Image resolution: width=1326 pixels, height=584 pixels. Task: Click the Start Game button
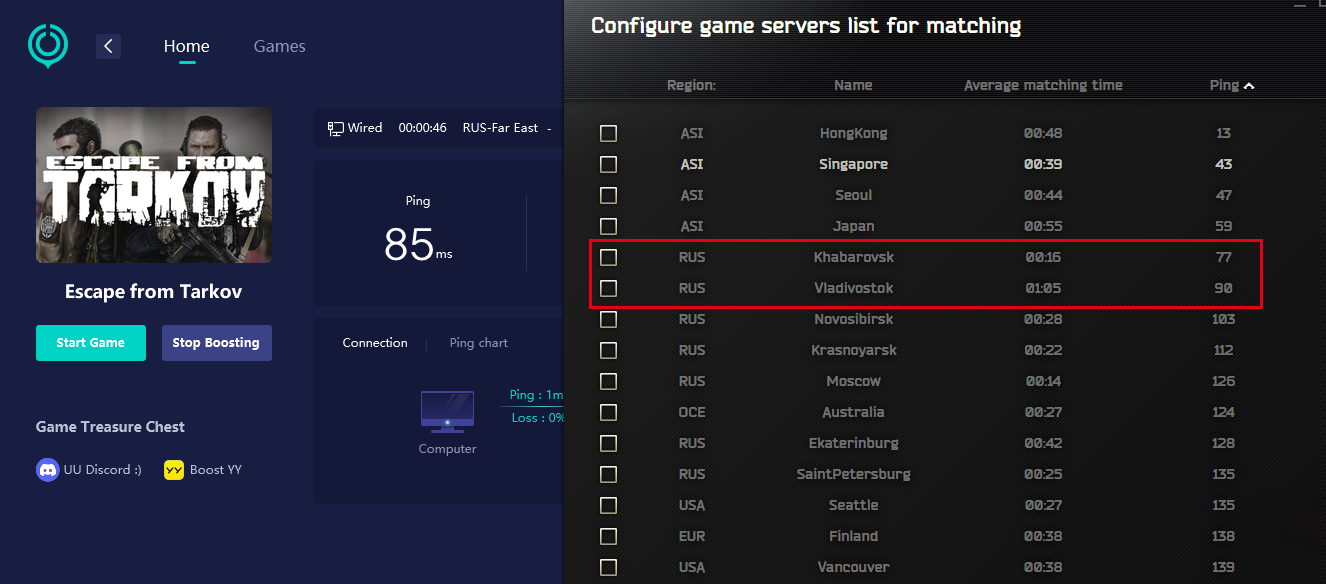point(91,343)
